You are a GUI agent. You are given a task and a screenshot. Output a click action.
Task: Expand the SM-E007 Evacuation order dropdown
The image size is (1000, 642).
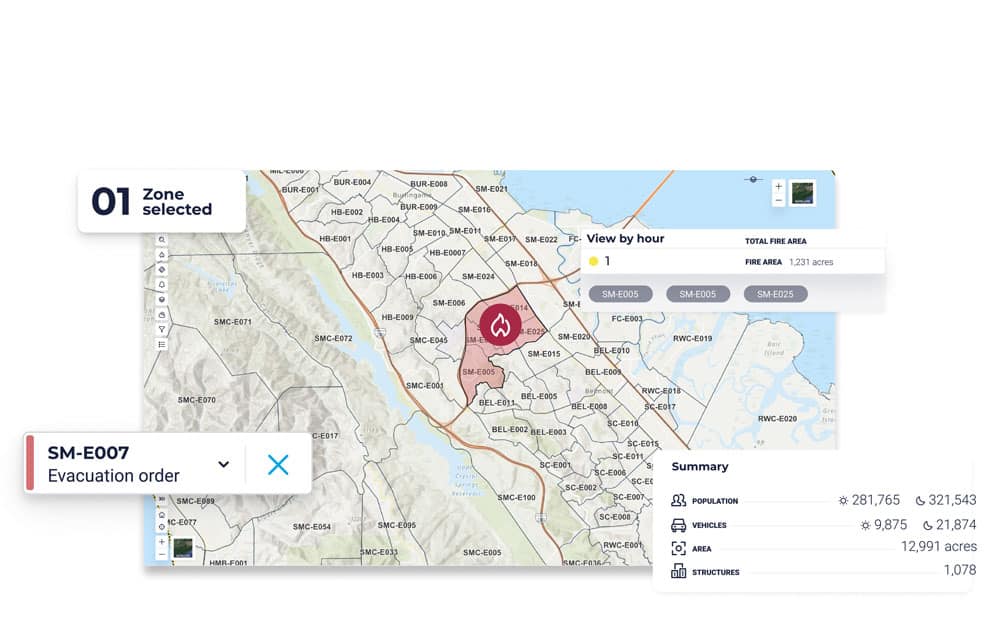click(x=224, y=464)
